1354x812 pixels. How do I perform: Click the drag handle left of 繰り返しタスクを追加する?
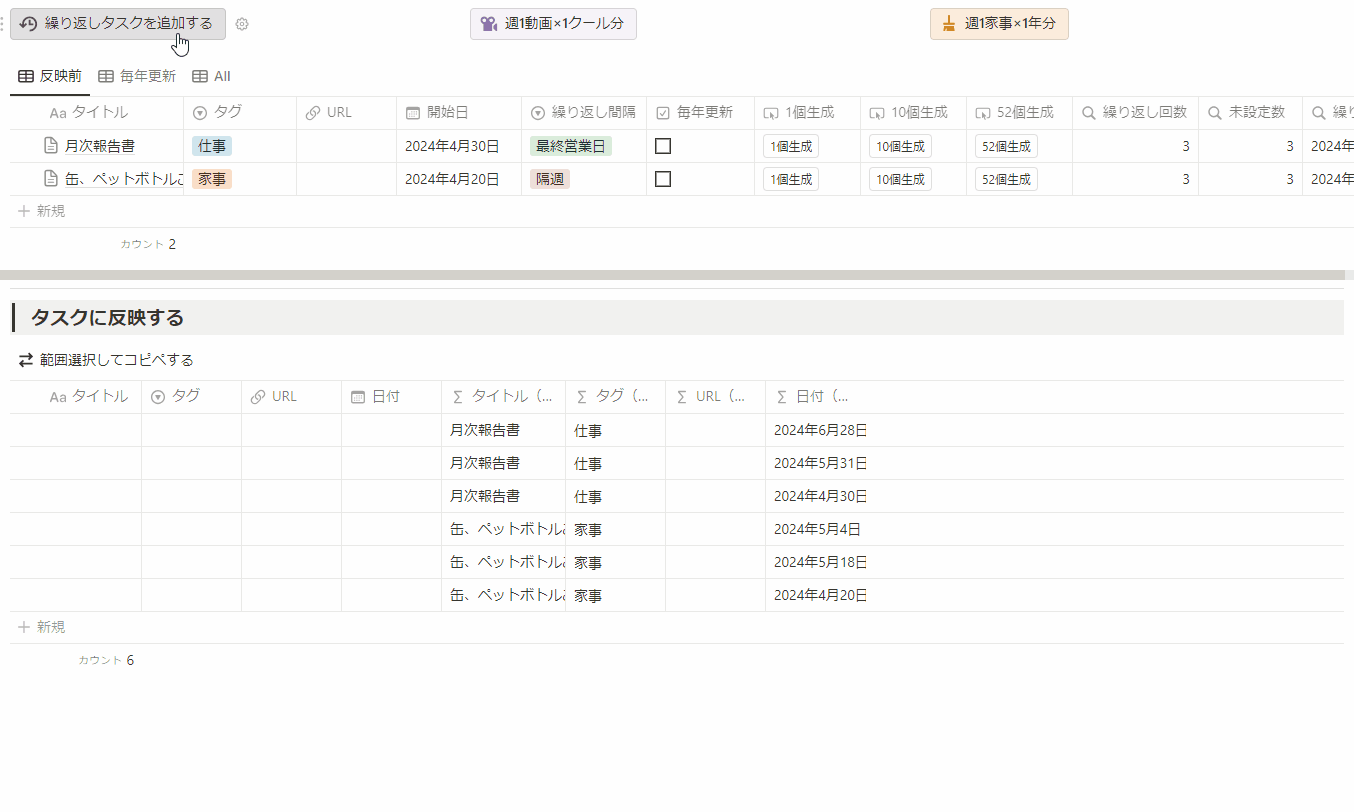[3, 24]
